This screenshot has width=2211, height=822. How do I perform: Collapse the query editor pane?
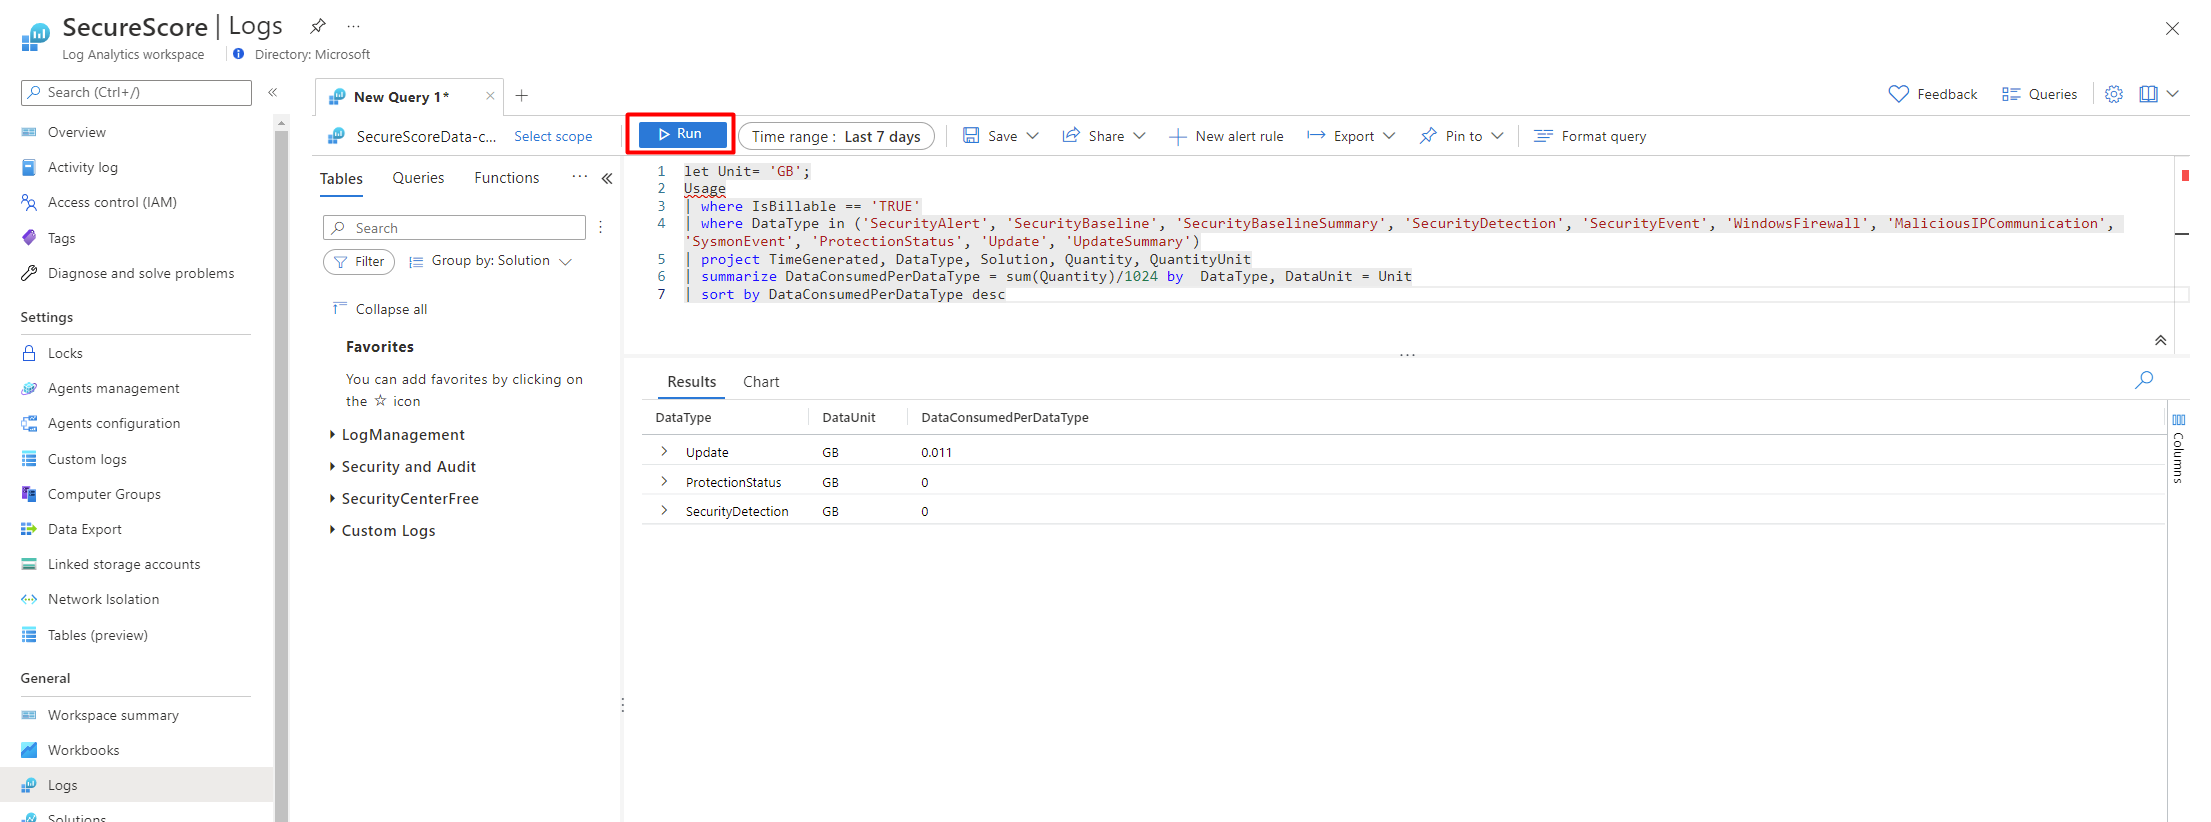[x=2160, y=341]
